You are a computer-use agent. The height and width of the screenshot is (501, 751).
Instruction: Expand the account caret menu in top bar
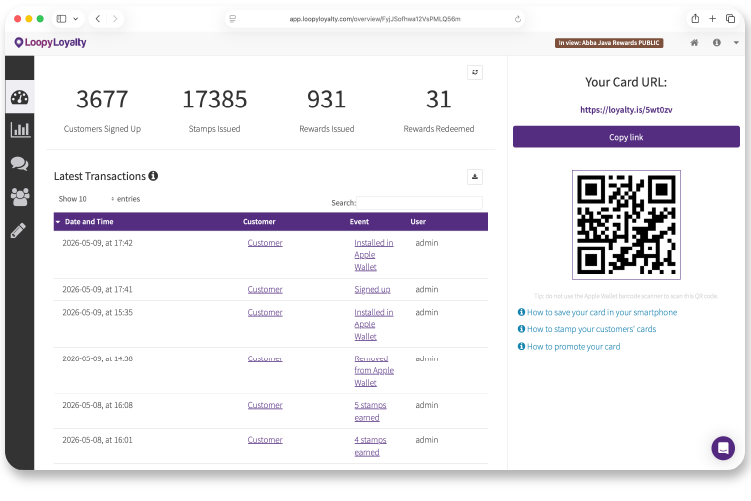[736, 43]
